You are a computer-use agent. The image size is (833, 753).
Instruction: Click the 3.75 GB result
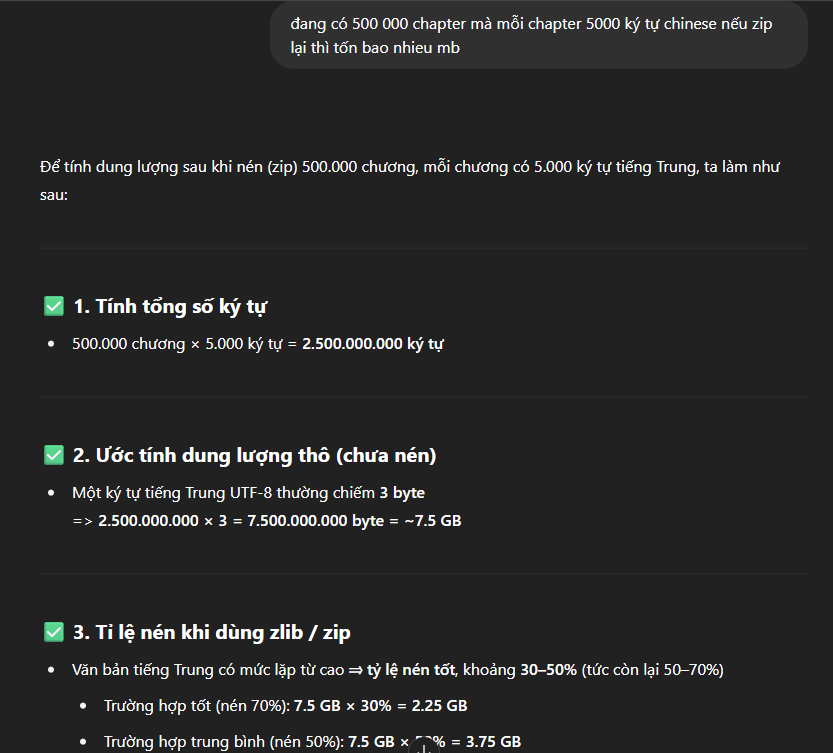click(x=493, y=741)
